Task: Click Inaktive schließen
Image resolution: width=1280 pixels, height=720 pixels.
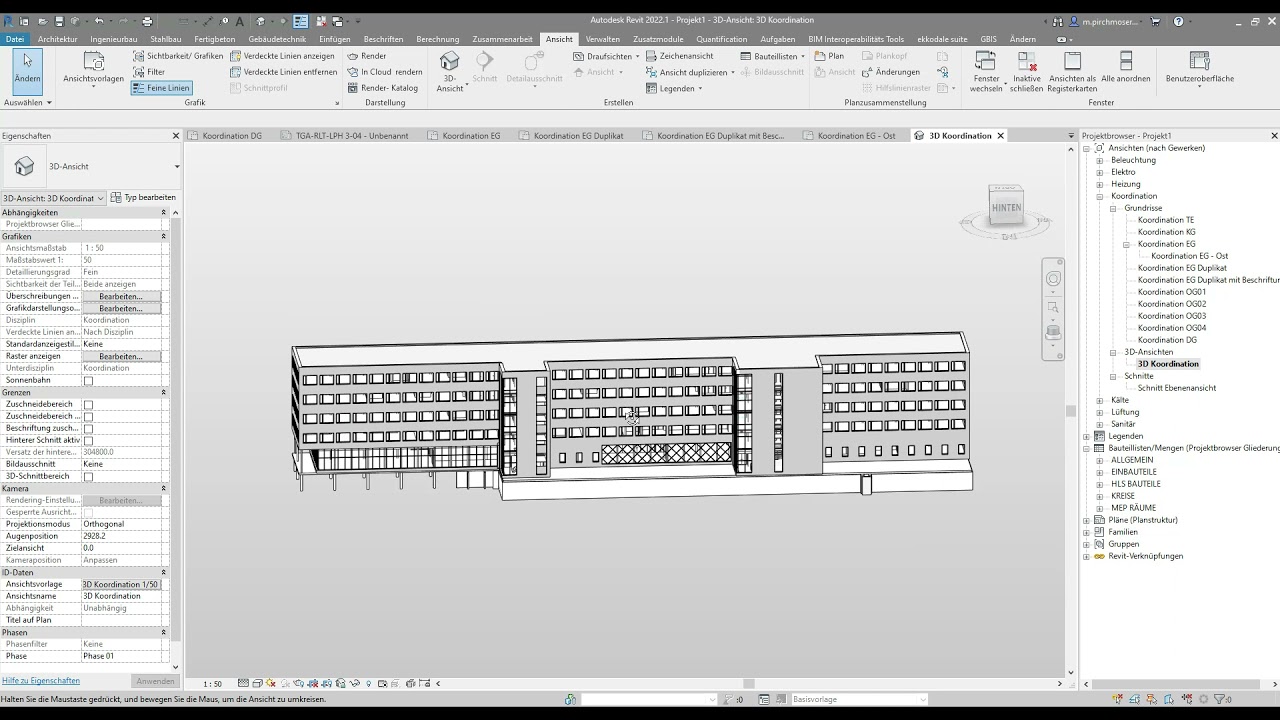Action: (1026, 70)
